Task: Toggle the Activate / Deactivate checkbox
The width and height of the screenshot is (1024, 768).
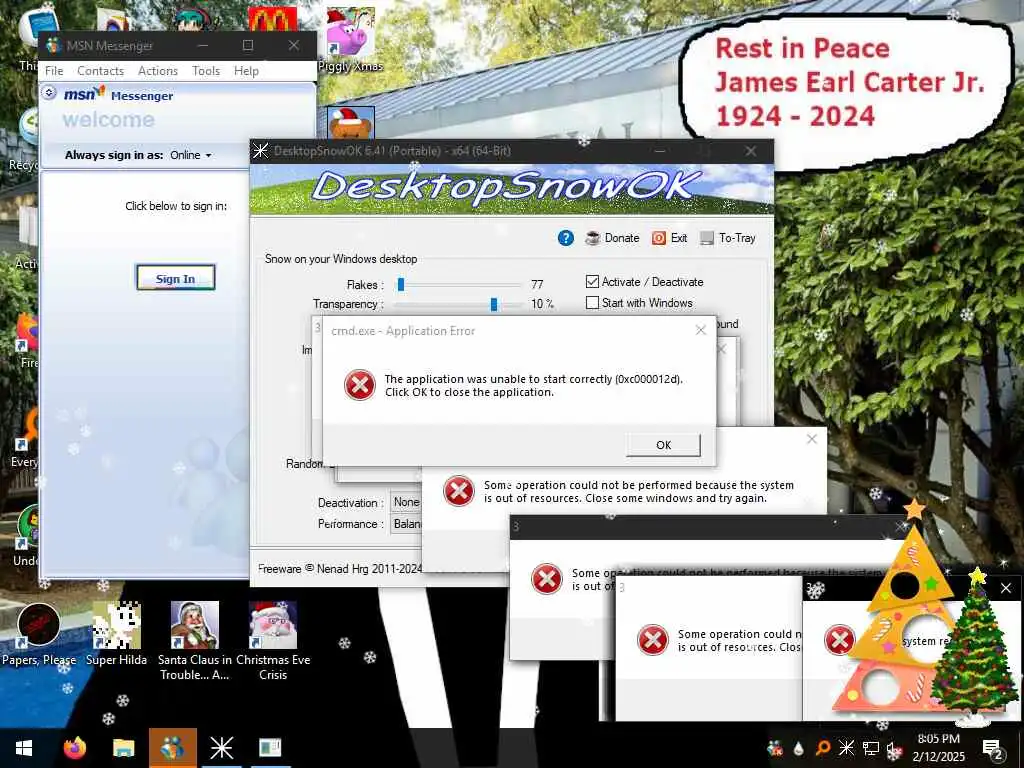Action: [x=592, y=281]
